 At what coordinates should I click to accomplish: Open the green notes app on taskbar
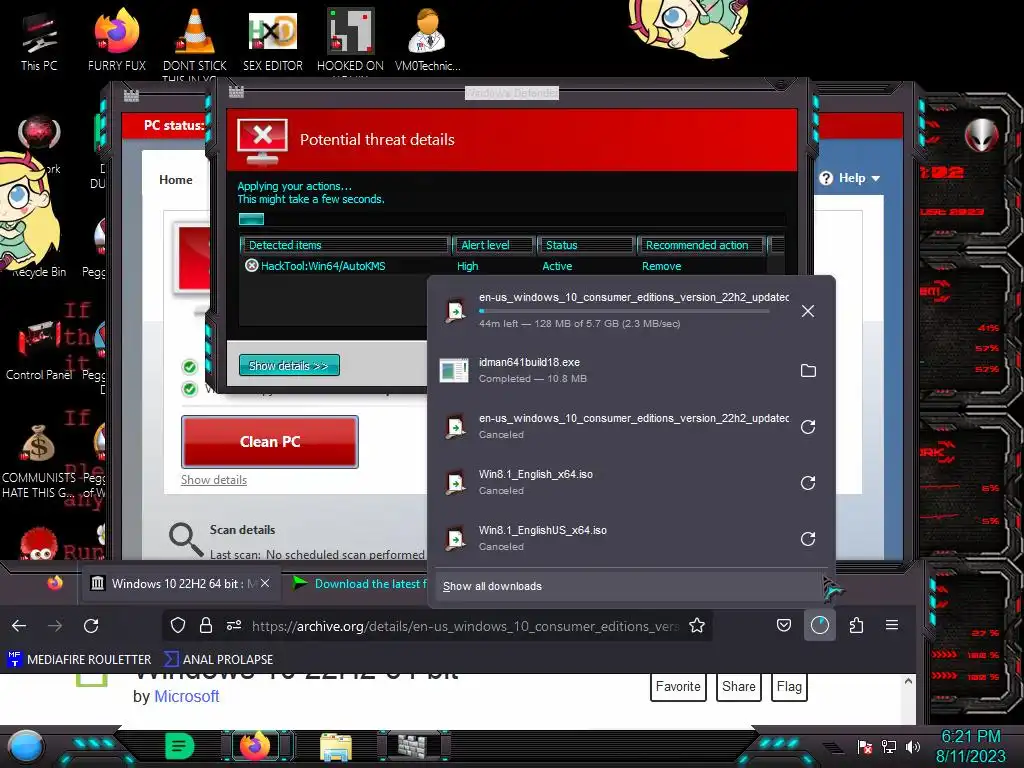click(180, 746)
